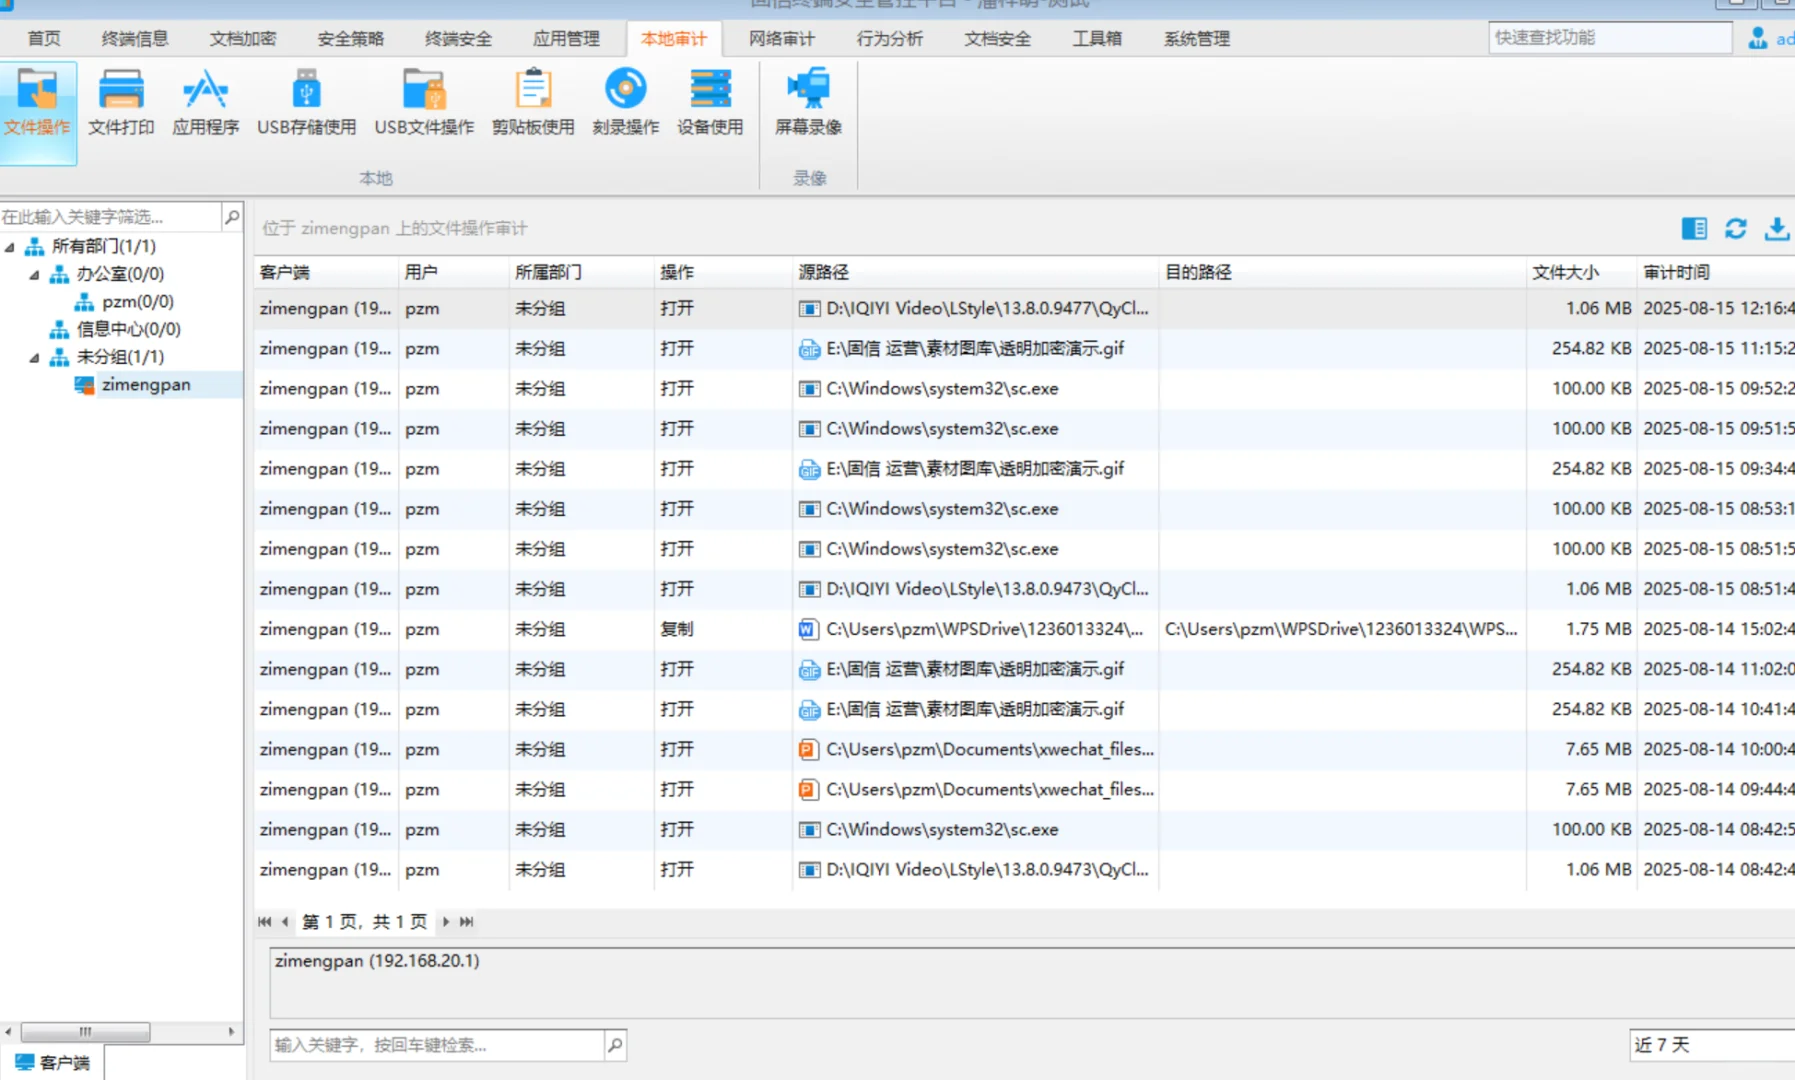Switch to the 工具箱 tab
This screenshot has width=1795, height=1080.
pyautogui.click(x=1097, y=39)
